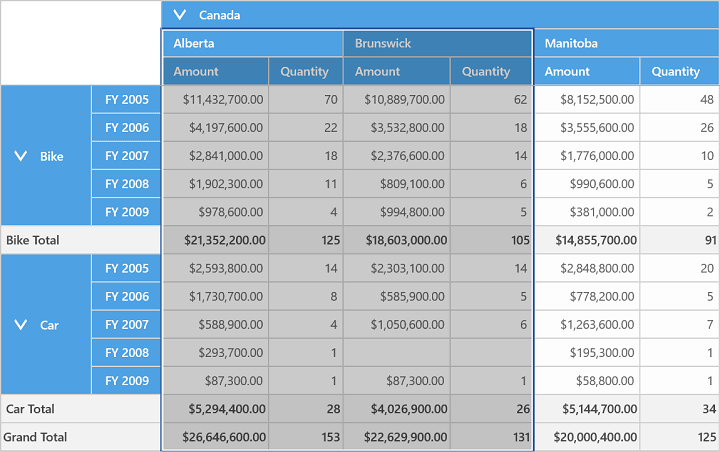Select Car Total cell $4,026,900.00

click(397, 409)
